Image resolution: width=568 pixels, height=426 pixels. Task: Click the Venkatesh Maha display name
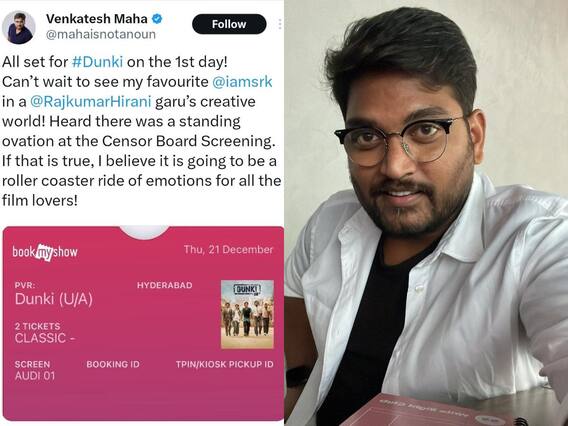(97, 18)
